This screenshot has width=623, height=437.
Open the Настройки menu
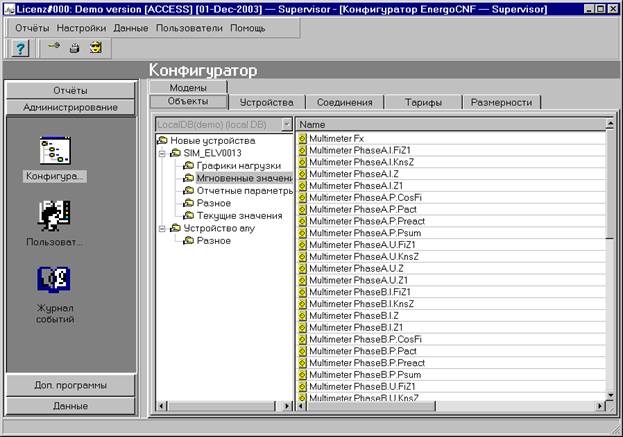(x=81, y=28)
